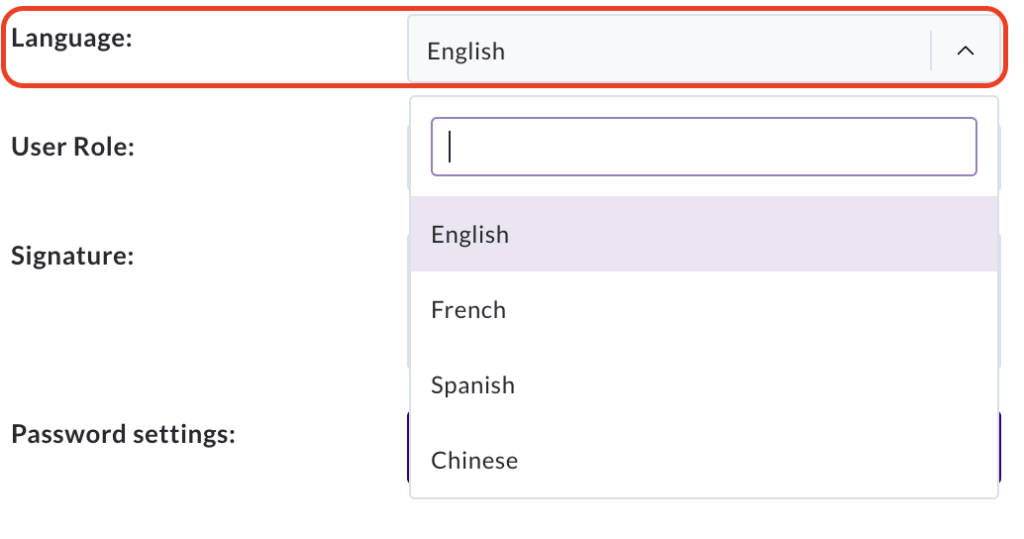1024x539 pixels.
Task: Click the empty area inside the Language field near its value
Action: [x=717, y=50]
